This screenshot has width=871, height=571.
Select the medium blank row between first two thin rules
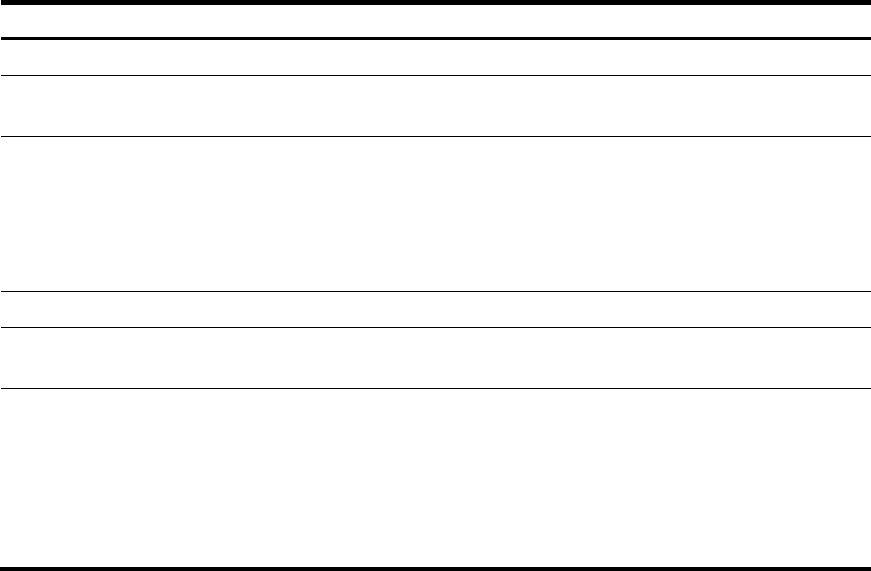tap(436, 106)
